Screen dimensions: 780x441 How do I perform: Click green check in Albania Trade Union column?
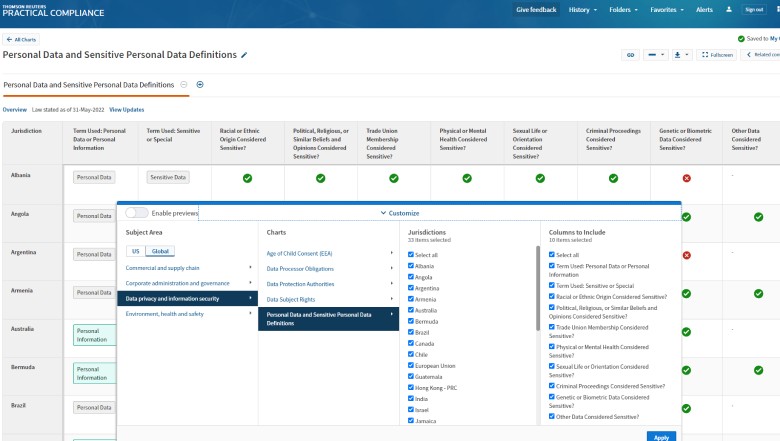(393, 178)
